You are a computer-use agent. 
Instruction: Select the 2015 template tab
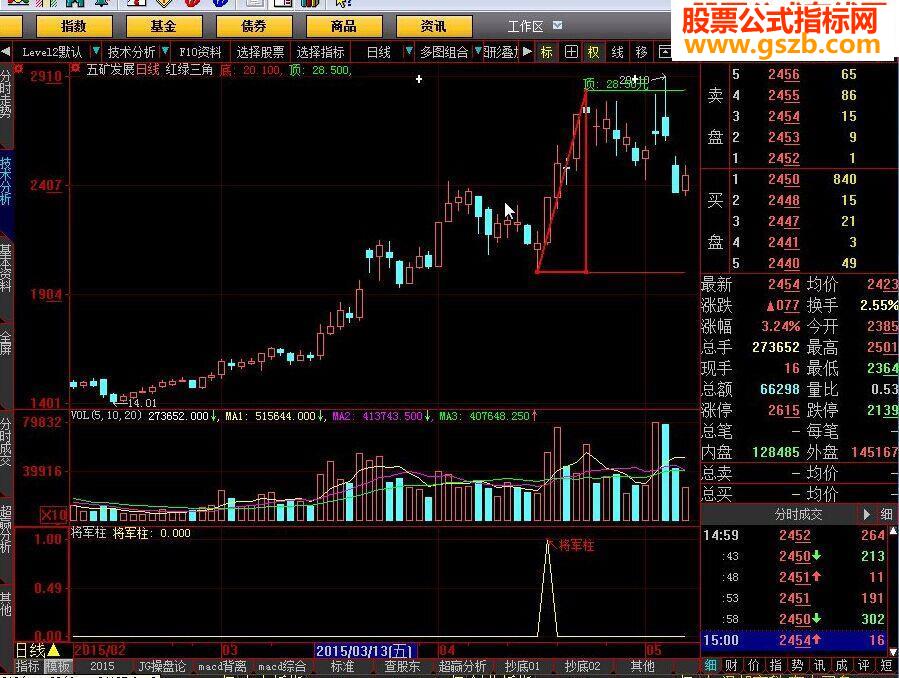tap(102, 667)
